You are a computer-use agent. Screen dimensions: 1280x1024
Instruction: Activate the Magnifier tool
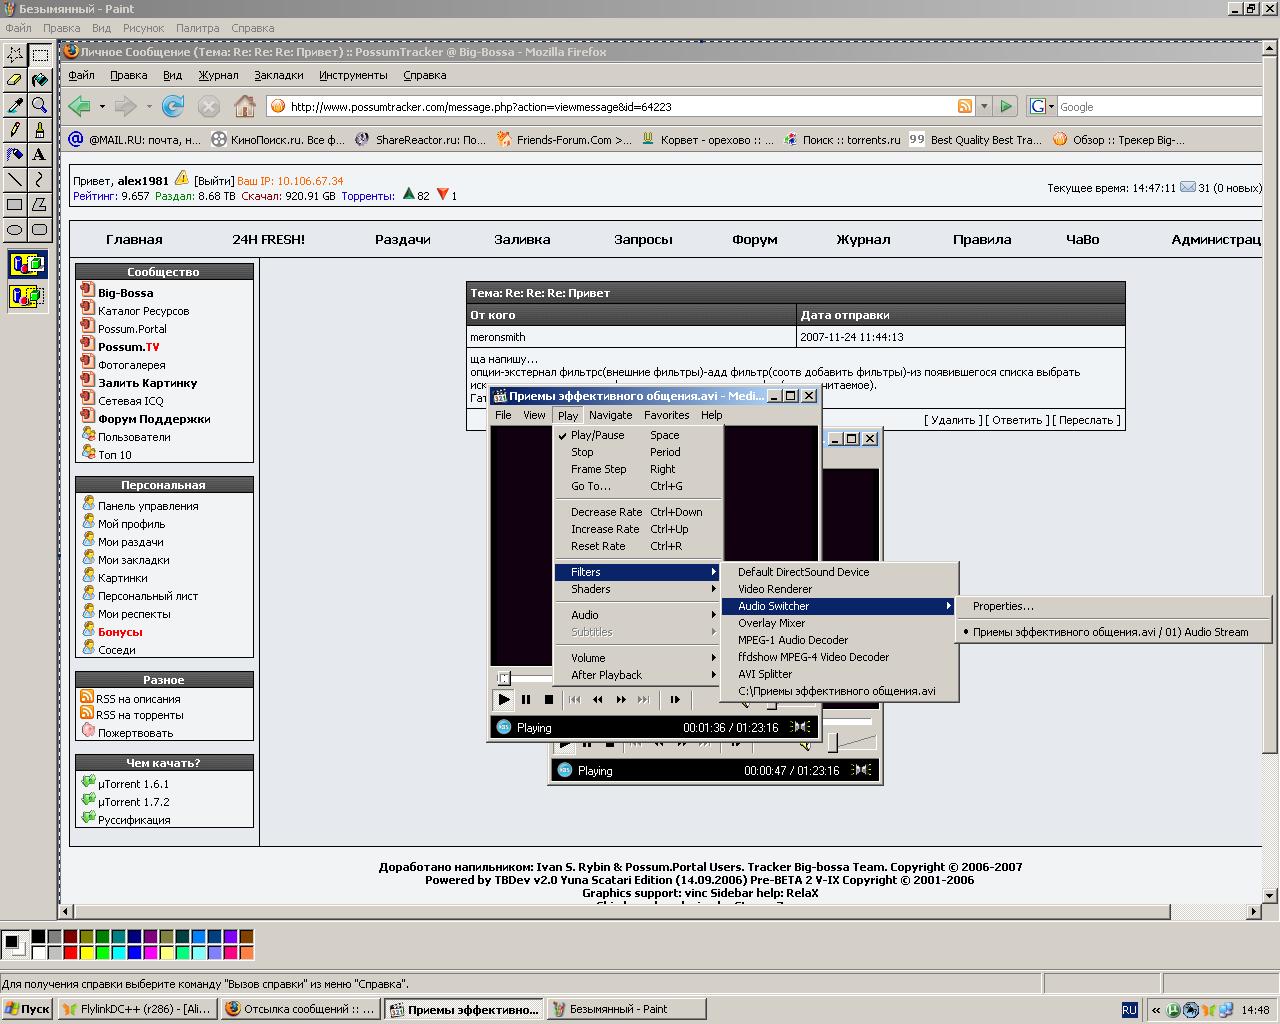coord(39,105)
